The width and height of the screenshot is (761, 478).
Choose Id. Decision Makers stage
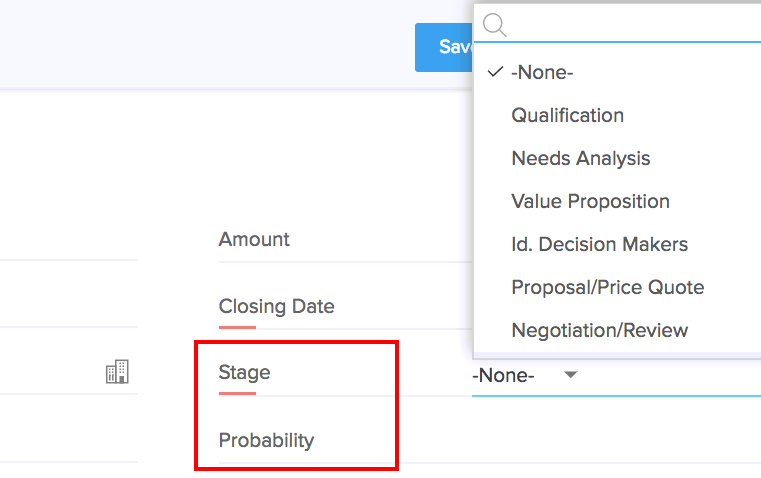[x=599, y=244]
